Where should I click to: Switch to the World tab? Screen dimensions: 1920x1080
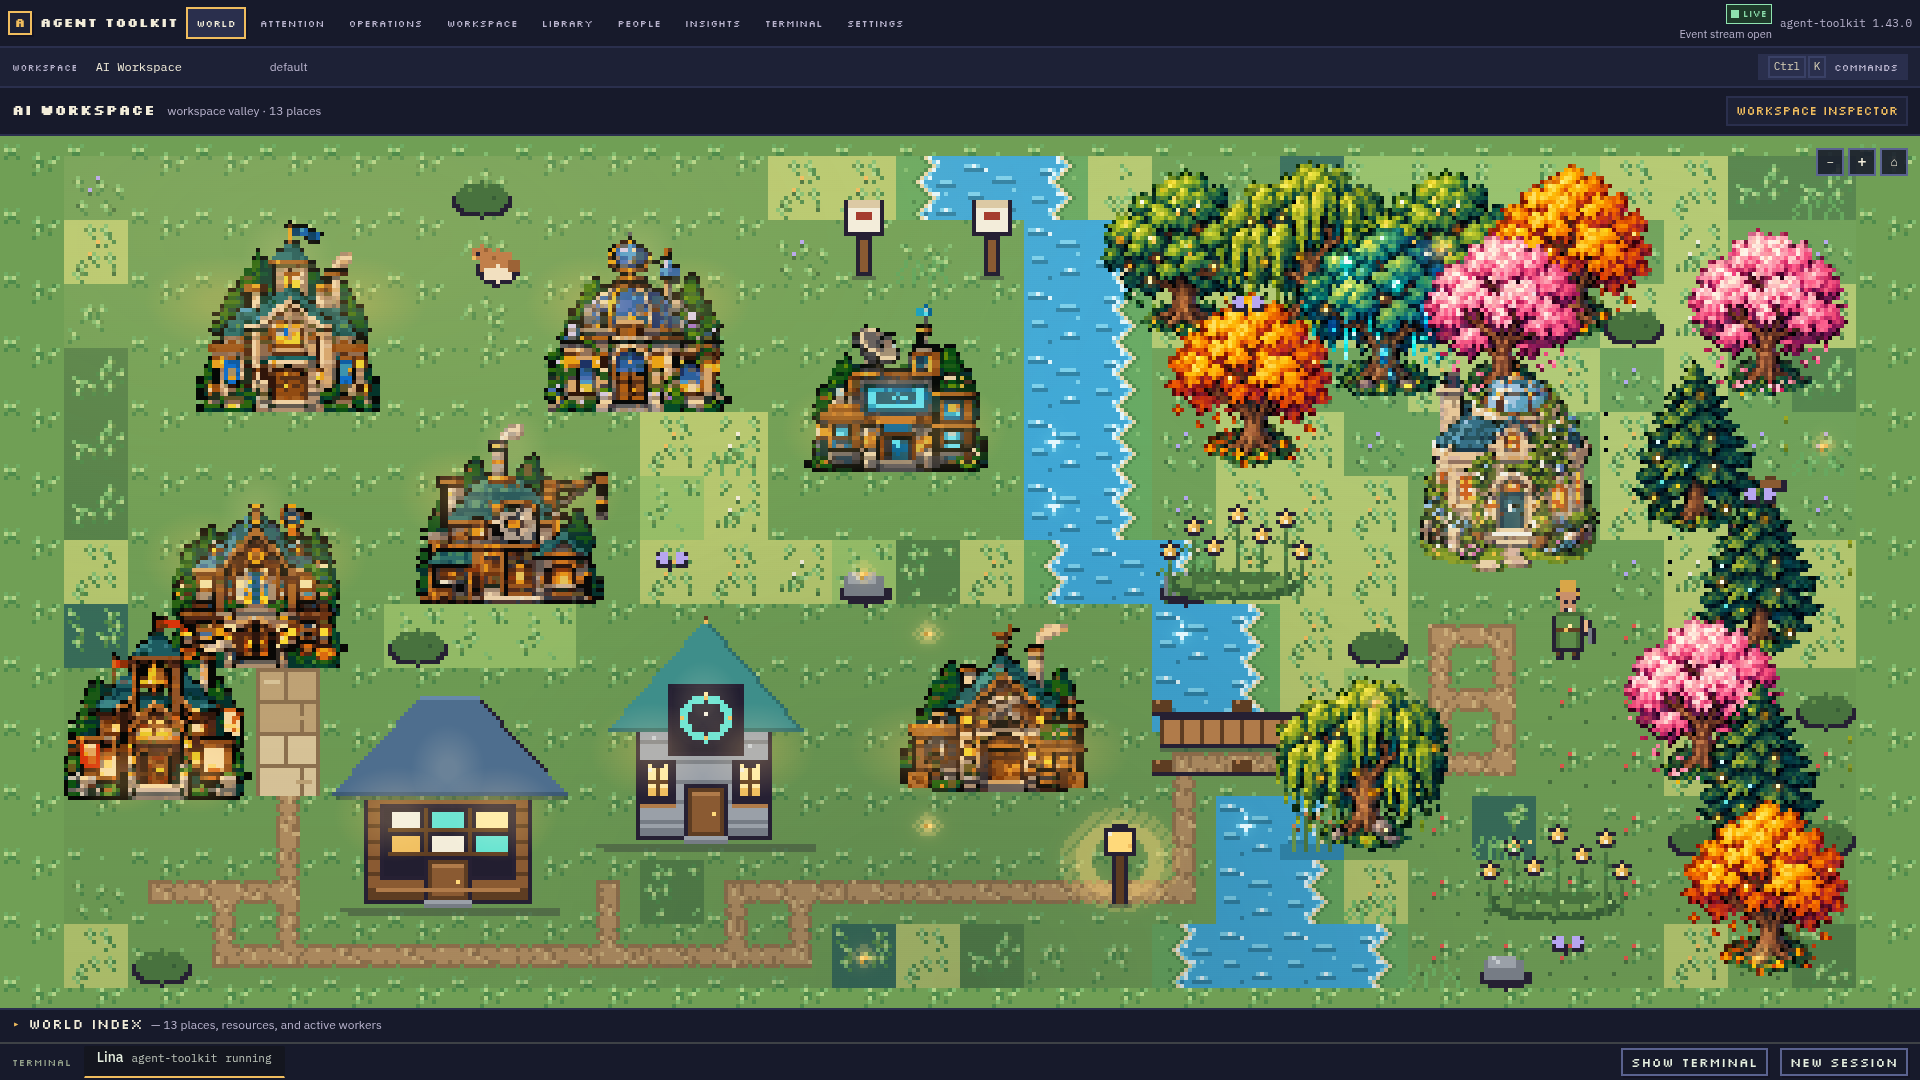[216, 23]
